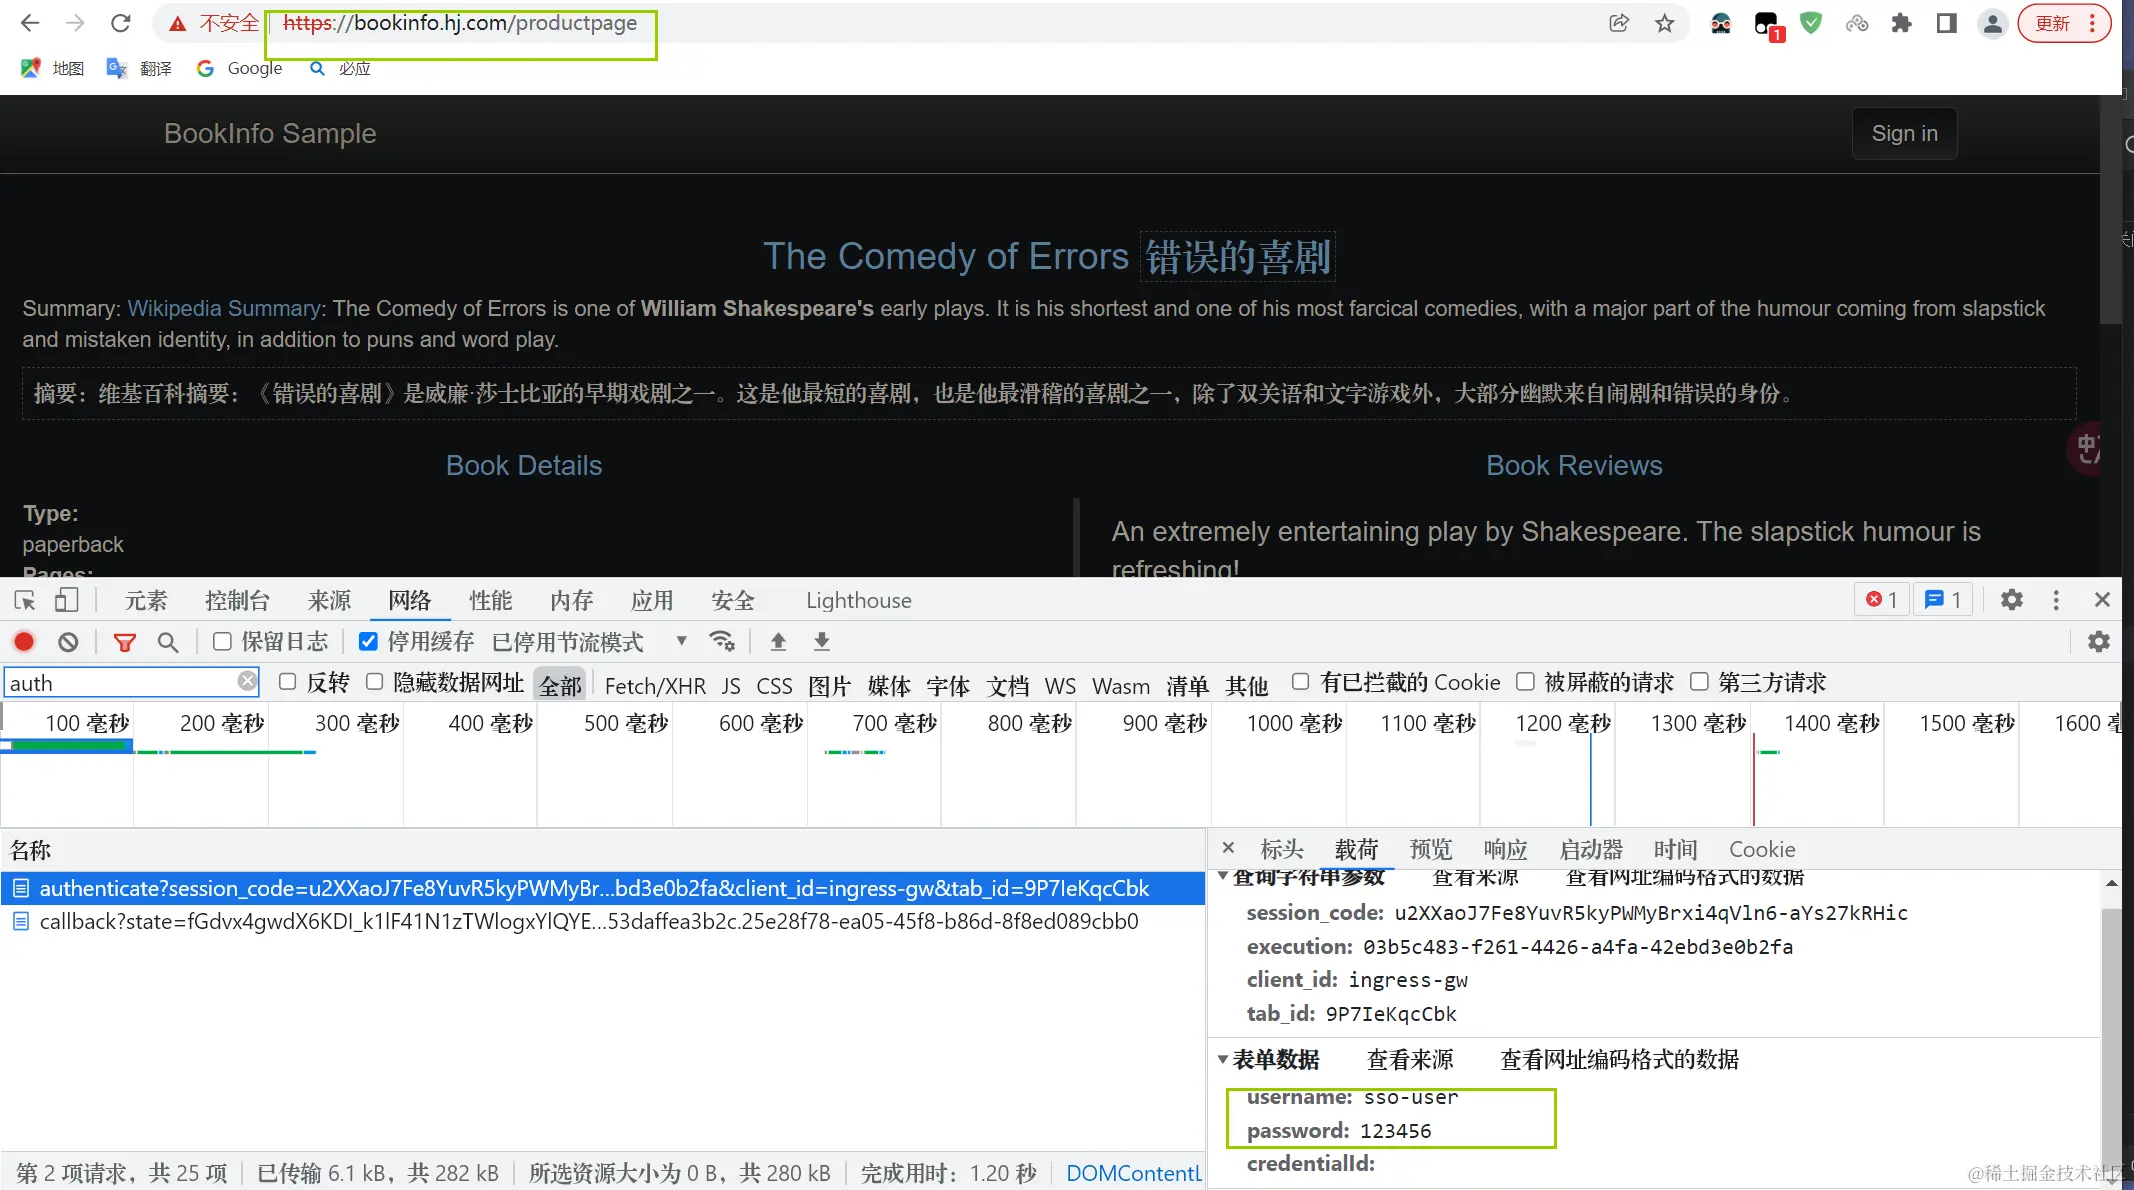This screenshot has width=2134, height=1190.
Task: Open the Wikipedia Summary link
Action: click(x=224, y=309)
